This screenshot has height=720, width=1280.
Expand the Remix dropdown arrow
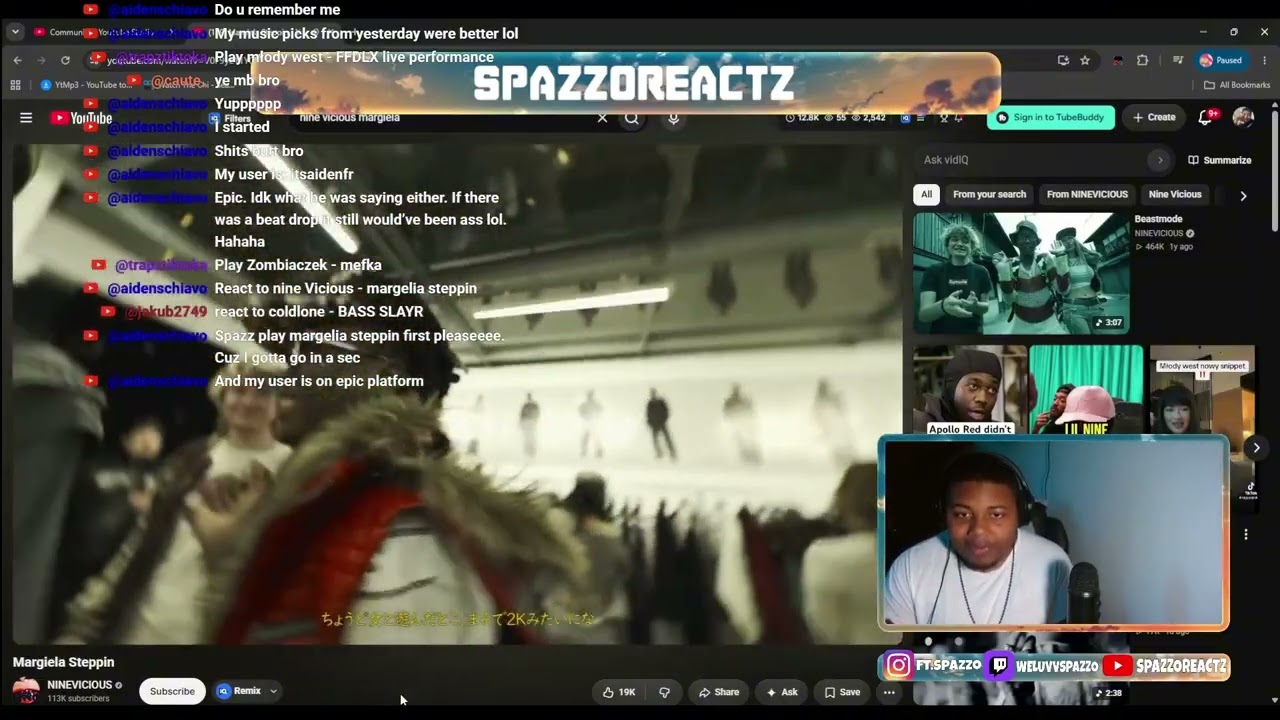click(x=273, y=691)
